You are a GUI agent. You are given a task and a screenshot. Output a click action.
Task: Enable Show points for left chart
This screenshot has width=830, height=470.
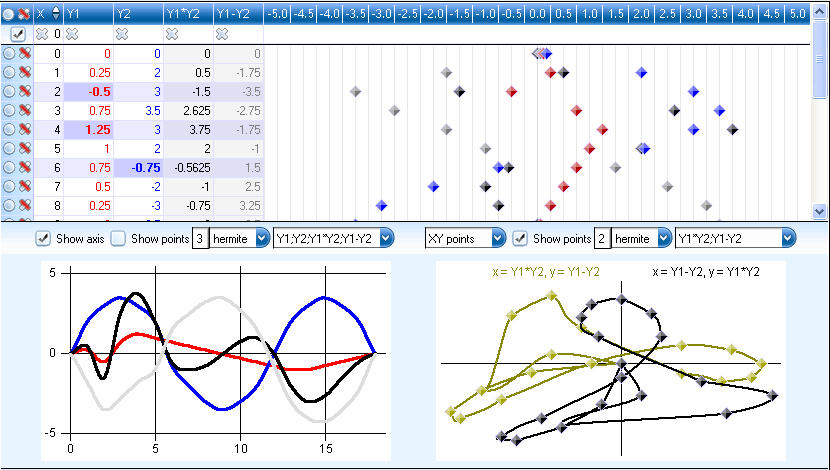pos(118,239)
